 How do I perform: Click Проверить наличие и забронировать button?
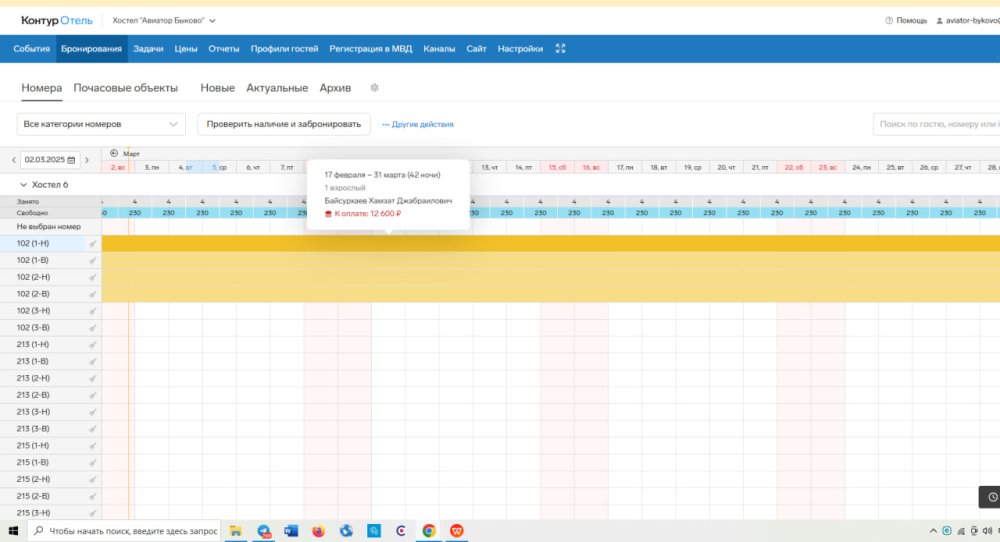(x=284, y=124)
